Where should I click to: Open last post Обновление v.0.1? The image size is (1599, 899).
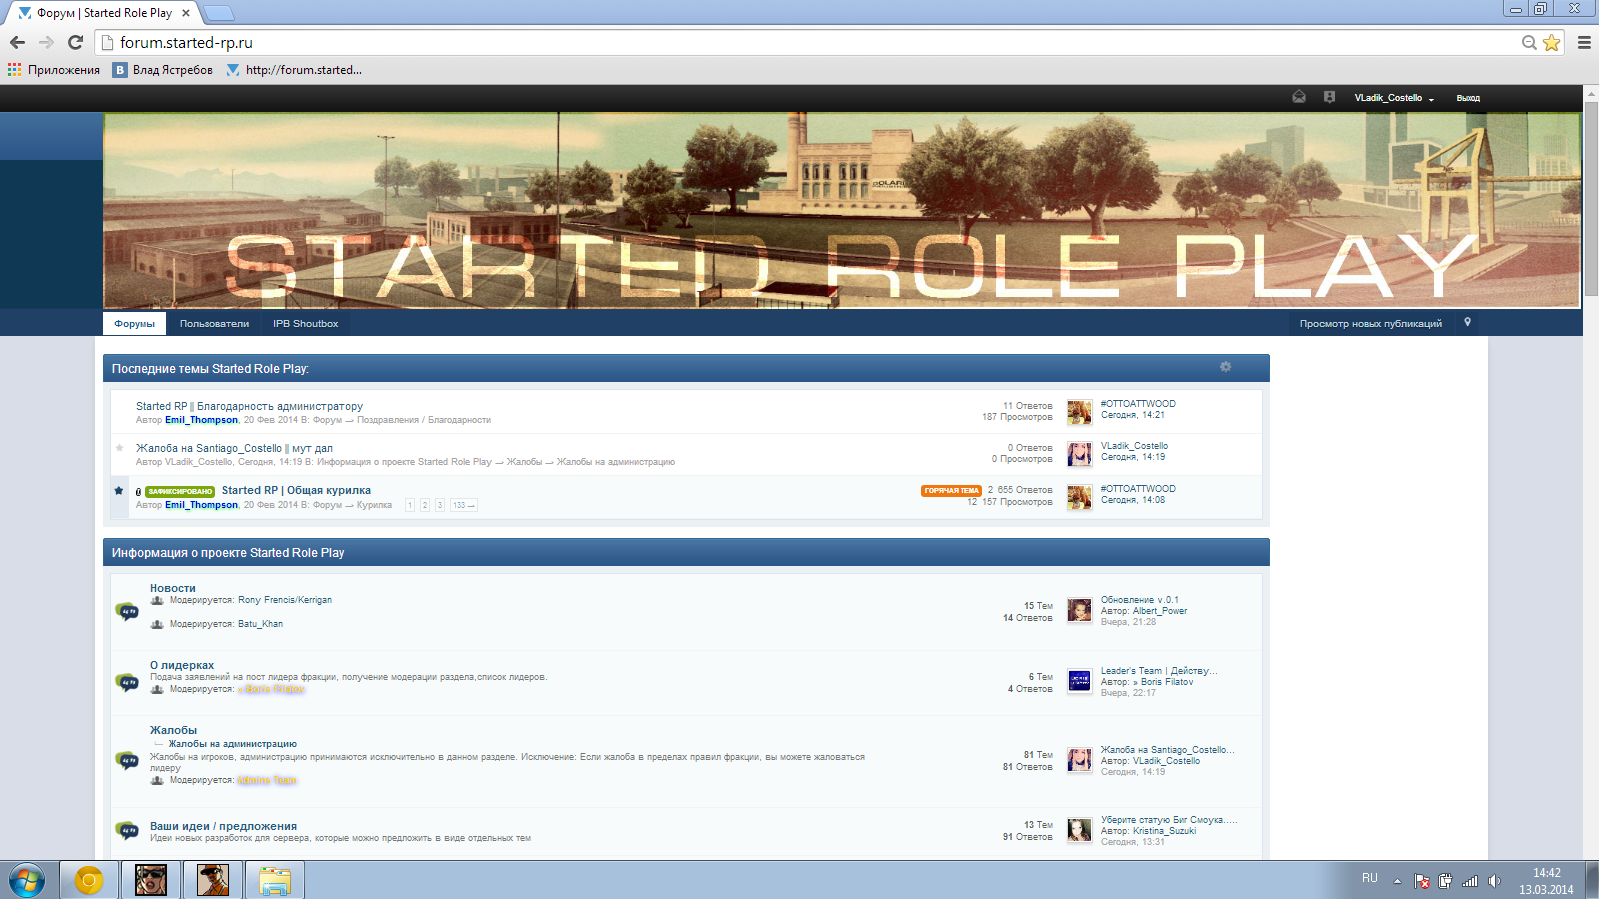click(x=1140, y=600)
